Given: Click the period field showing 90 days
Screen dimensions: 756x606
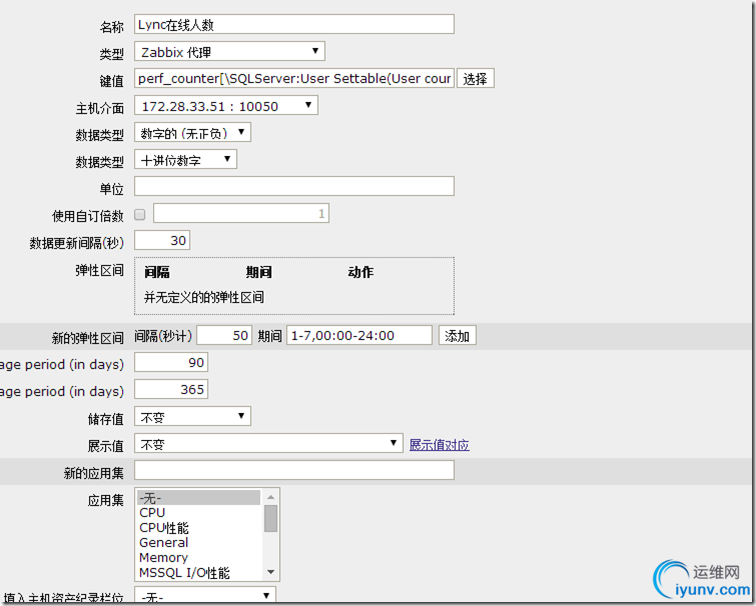Looking at the screenshot, I should tap(171, 363).
